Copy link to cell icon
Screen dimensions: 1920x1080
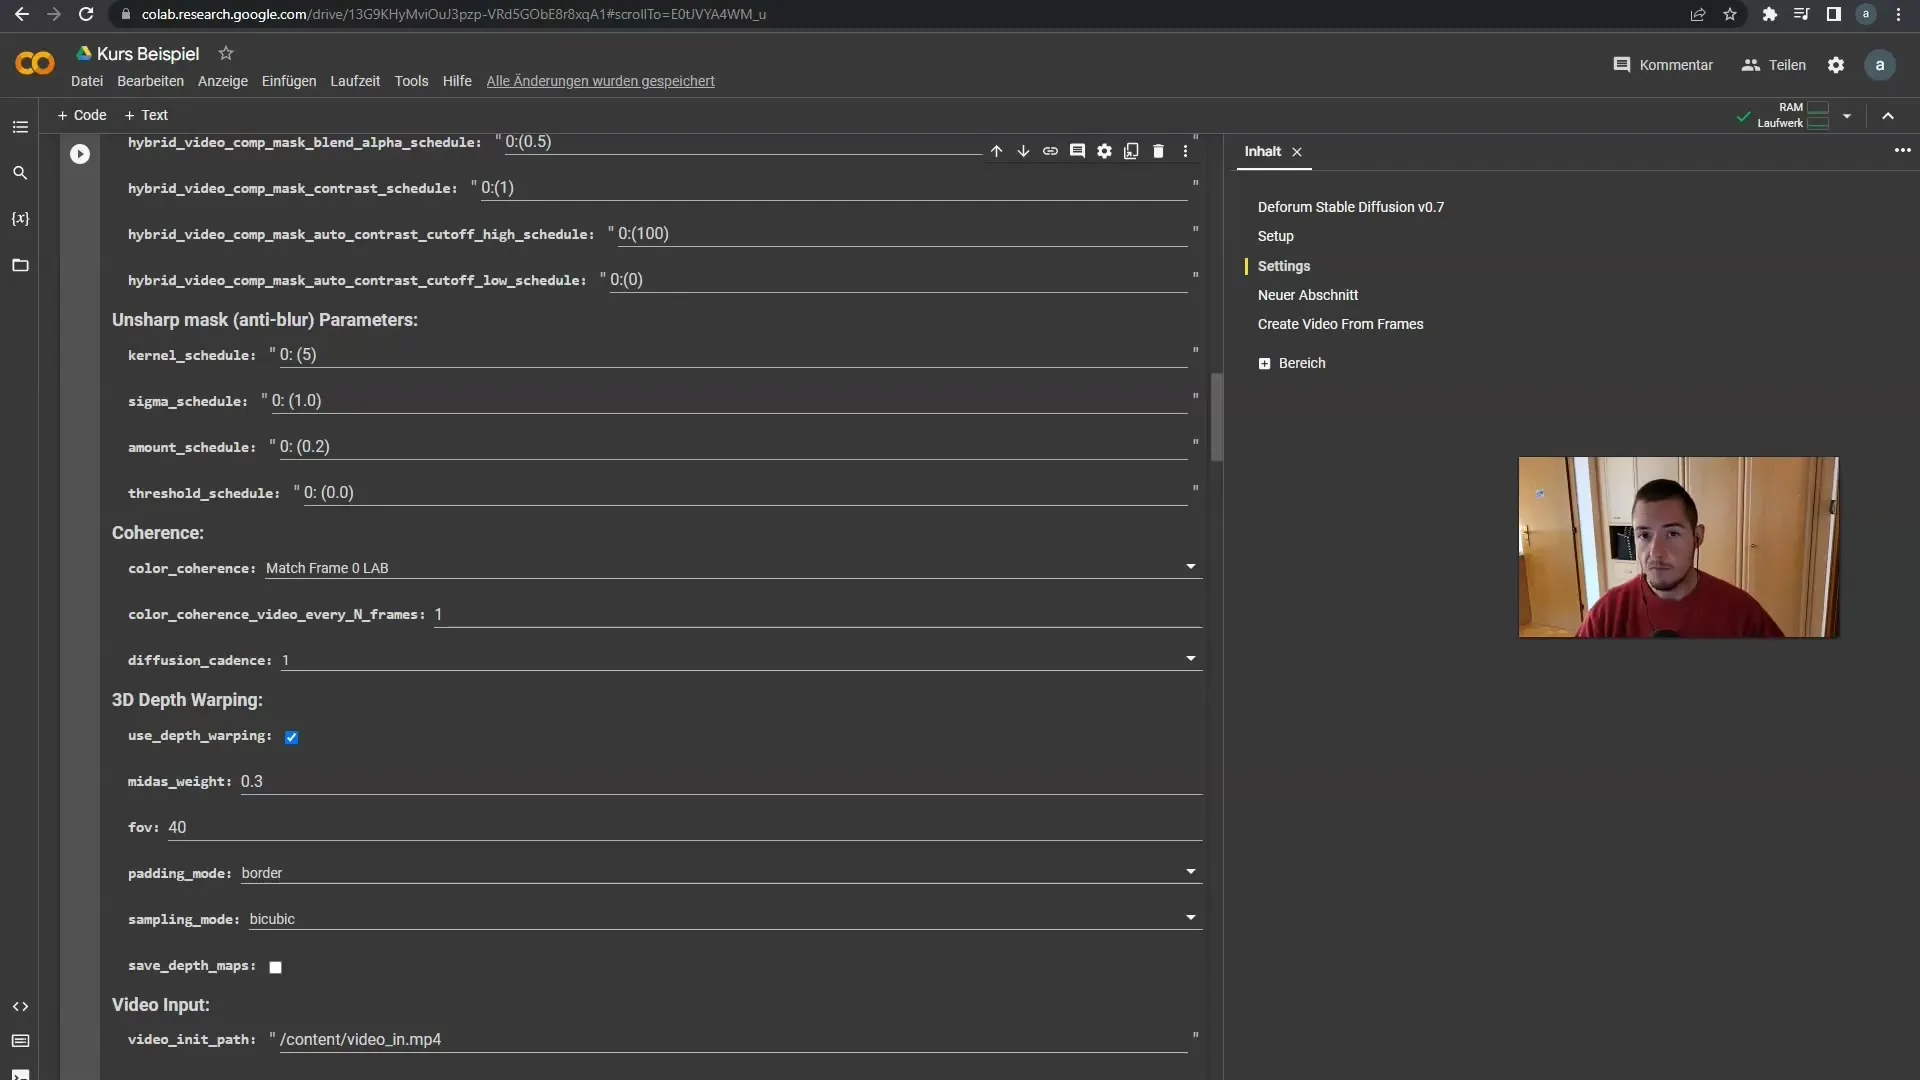1050,151
